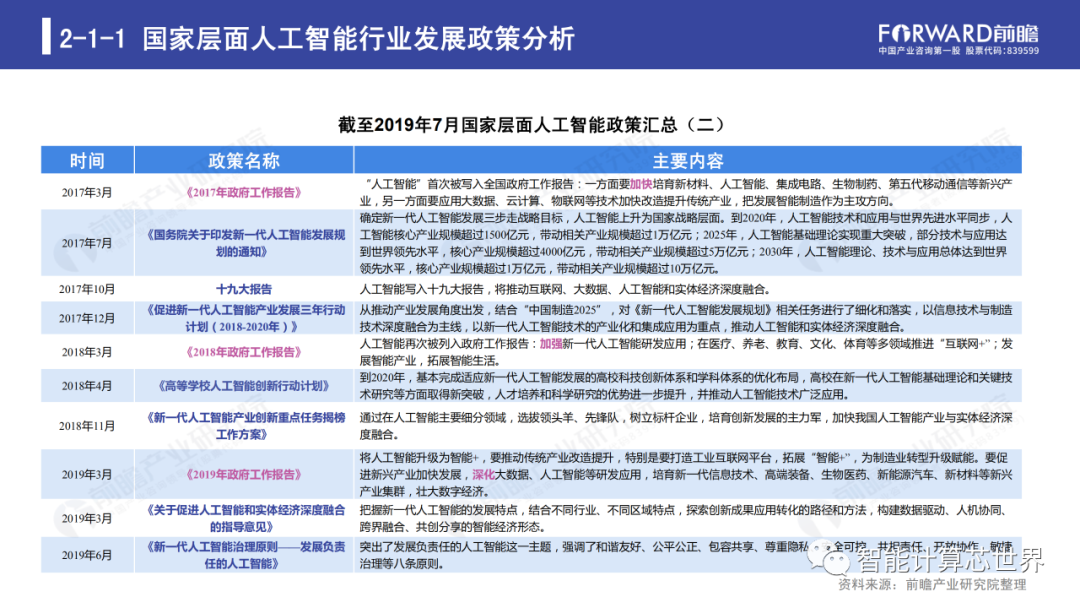Click policy name 《2019年政府工作报告》
This screenshot has width=1080, height=608.
coord(244,474)
